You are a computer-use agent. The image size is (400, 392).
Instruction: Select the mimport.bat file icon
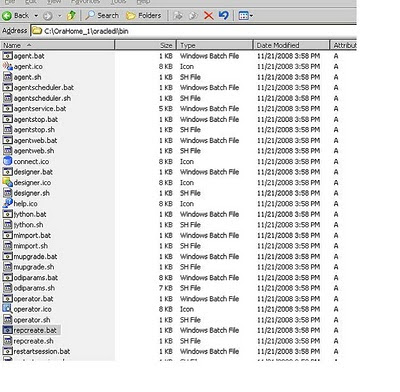pyautogui.click(x=8, y=235)
